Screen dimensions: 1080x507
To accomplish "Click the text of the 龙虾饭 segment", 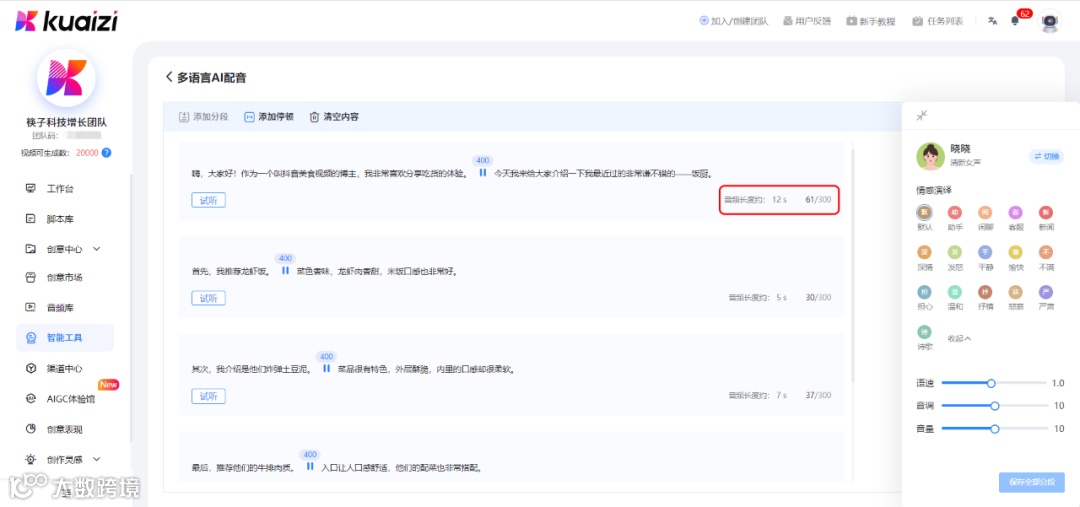I will pos(325,271).
